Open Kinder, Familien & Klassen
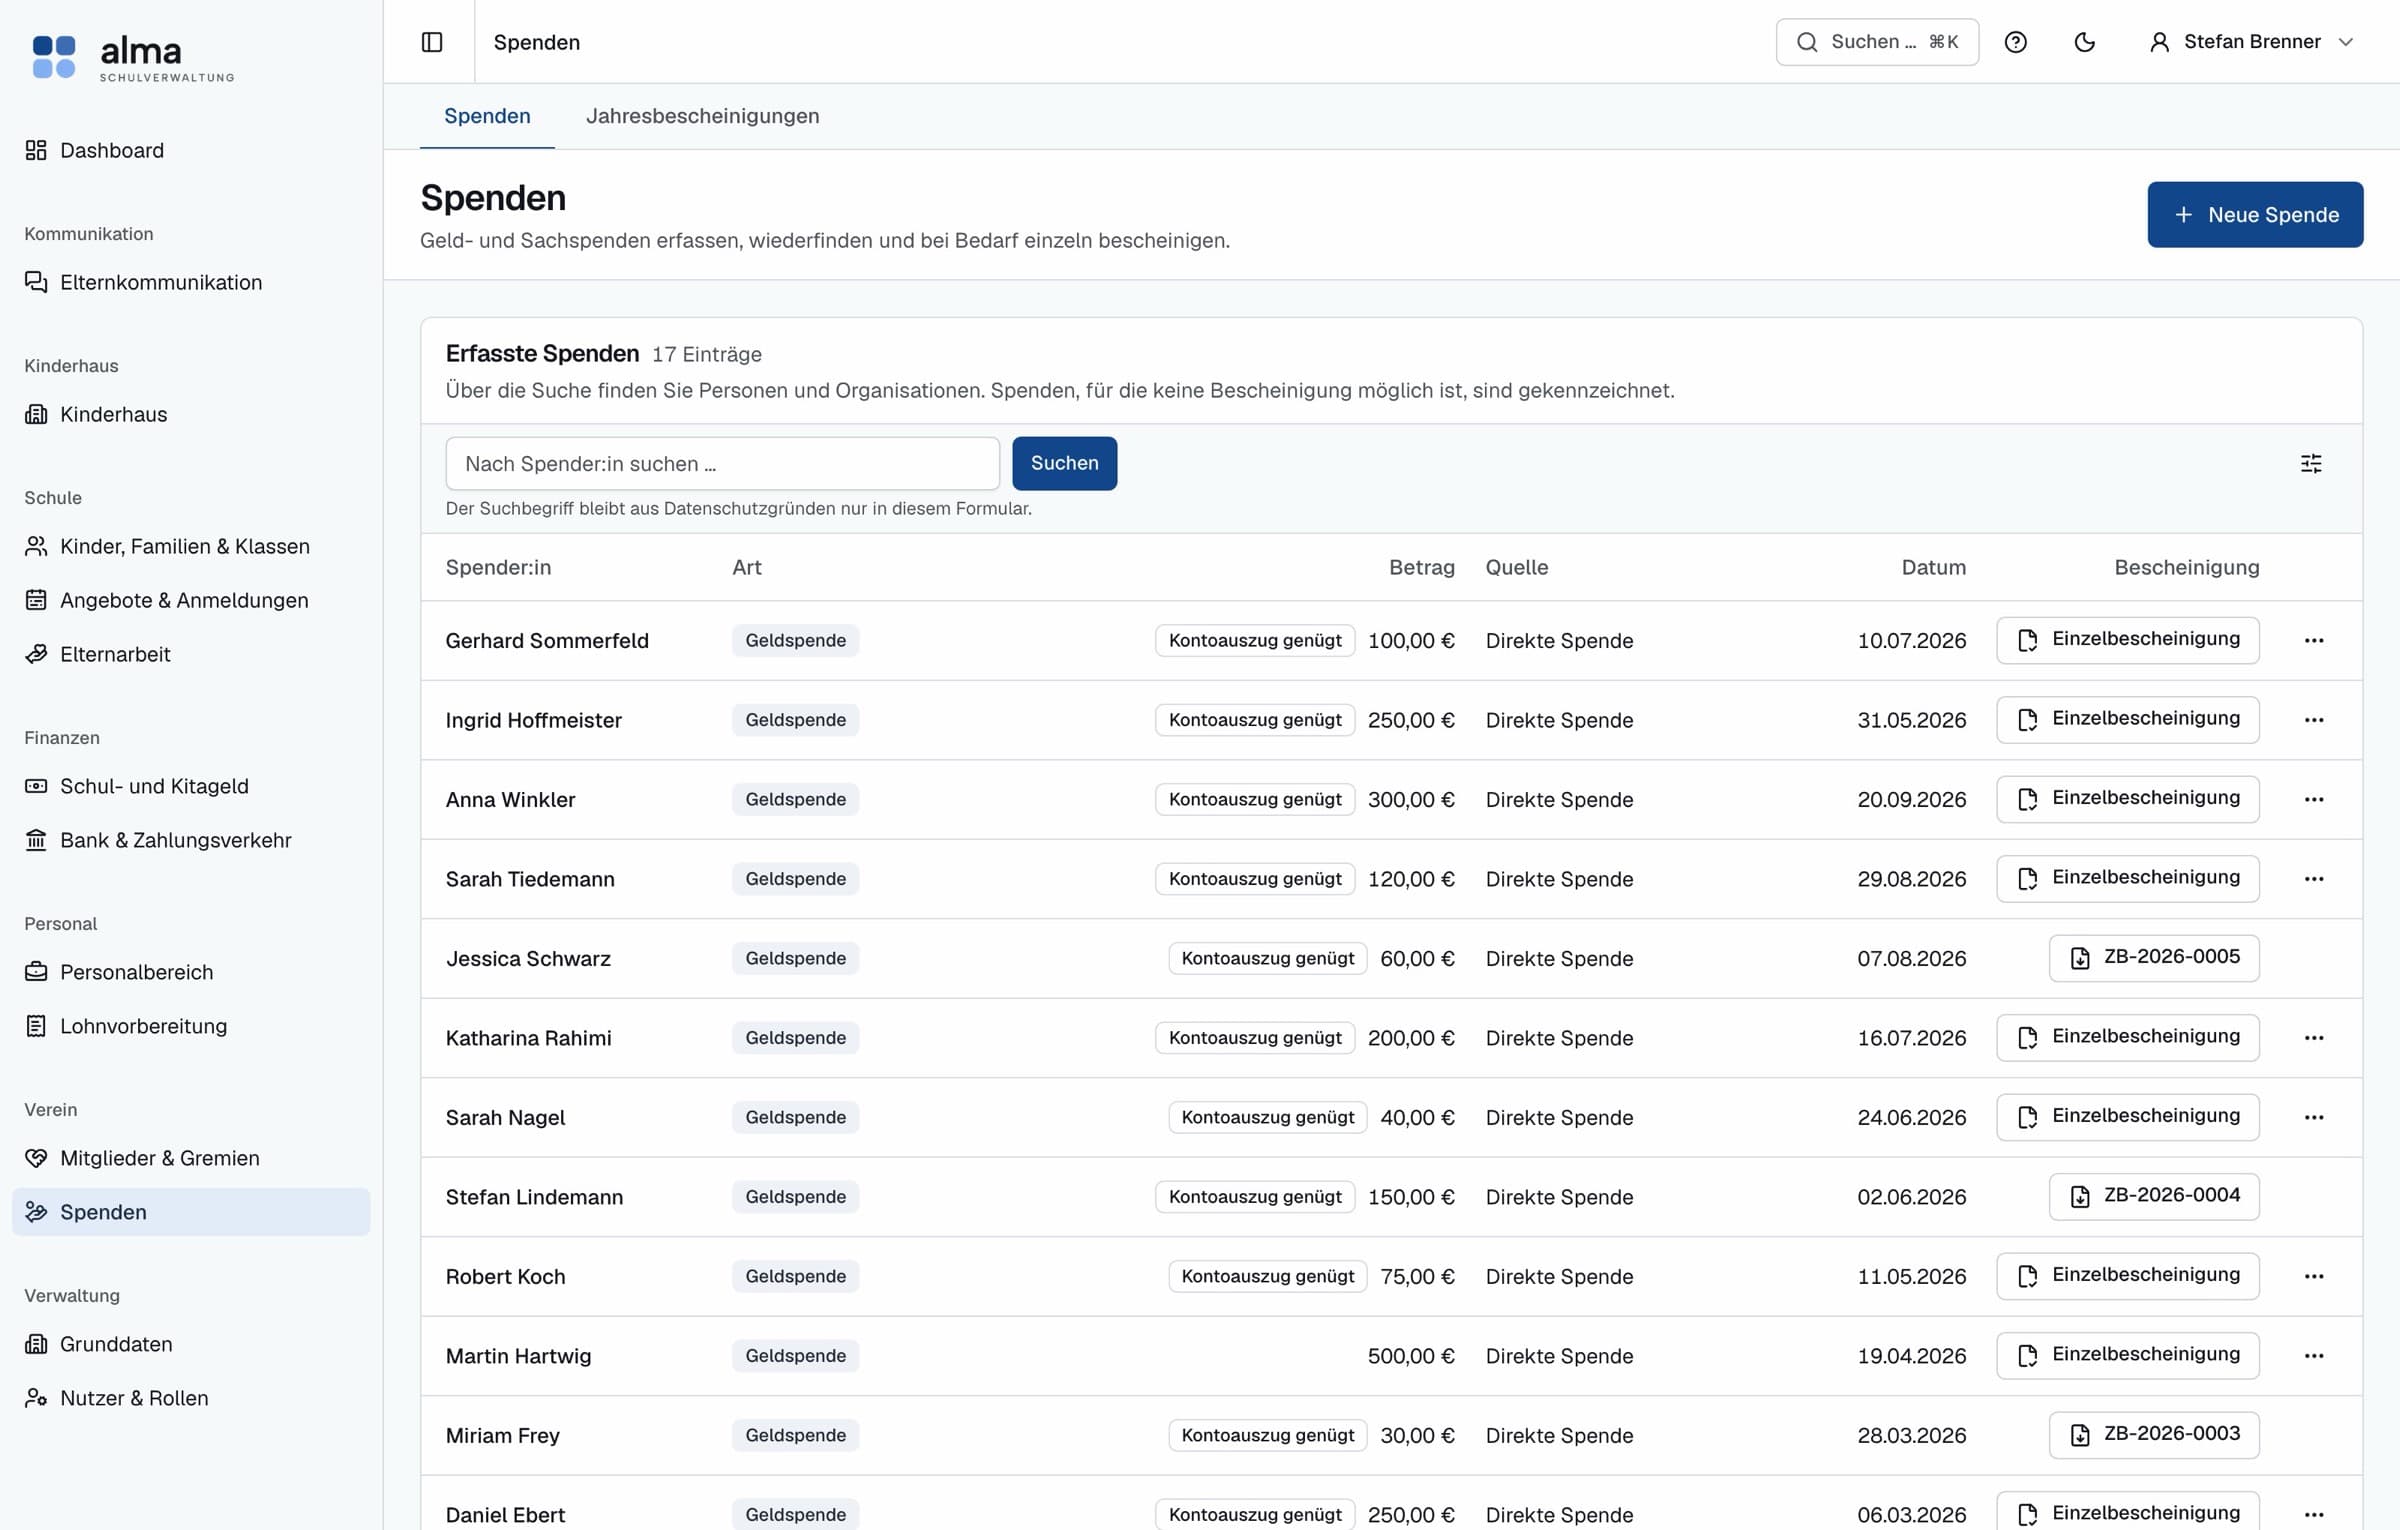Screen dimensions: 2400x1530 tap(191, 546)
